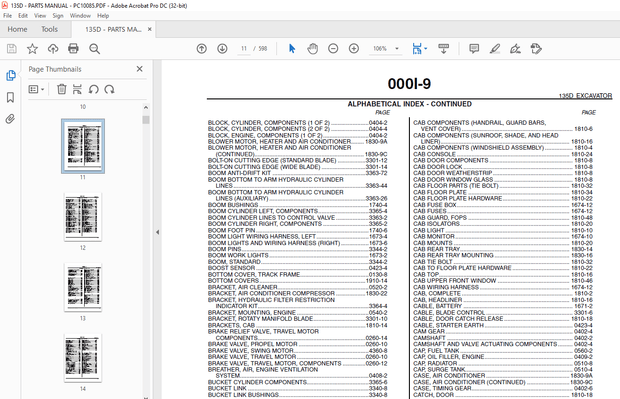The width and height of the screenshot is (620, 399).
Task: Open the find text magnifier tool
Action: (x=95, y=49)
